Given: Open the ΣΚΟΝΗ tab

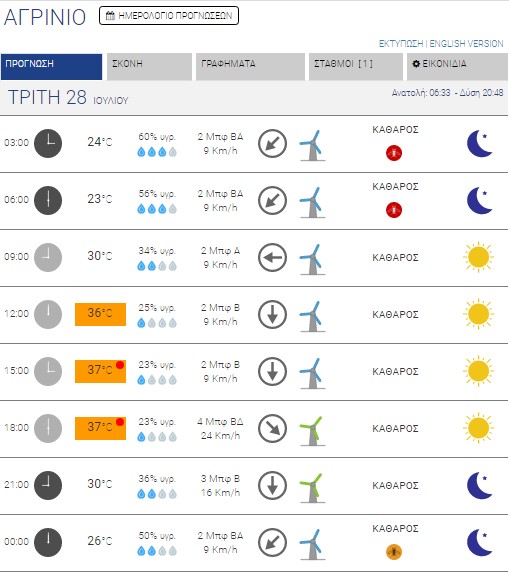Looking at the screenshot, I should click(149, 67).
